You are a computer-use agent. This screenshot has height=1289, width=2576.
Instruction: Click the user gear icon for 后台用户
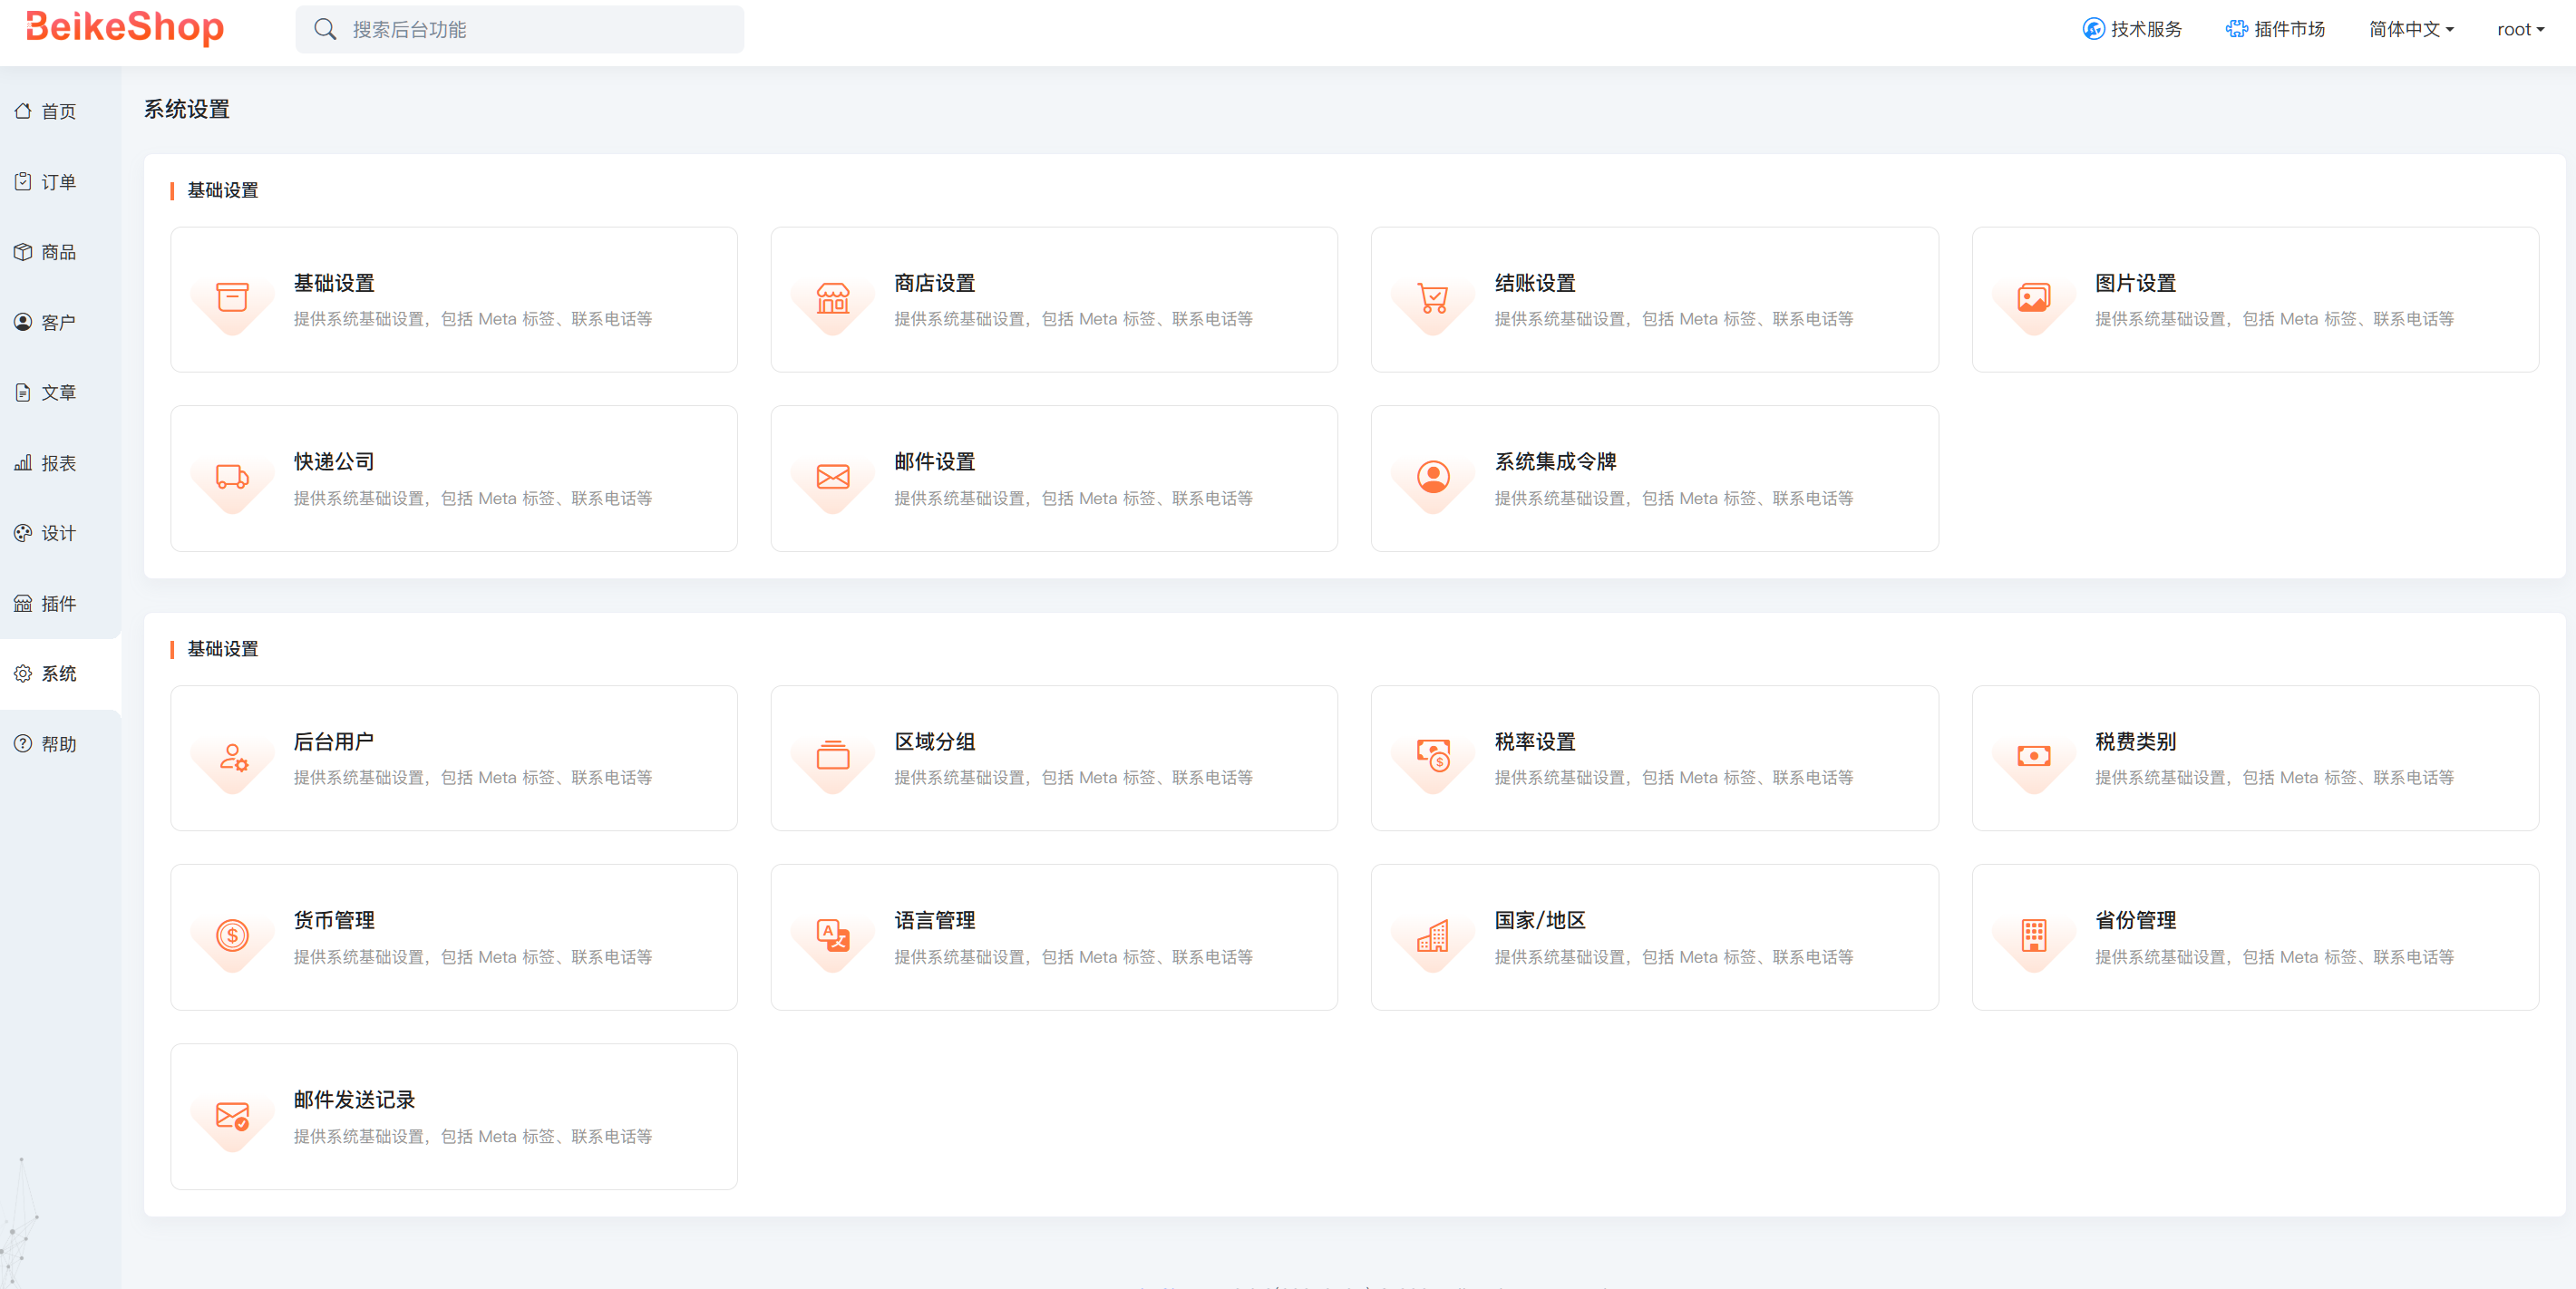pos(232,757)
